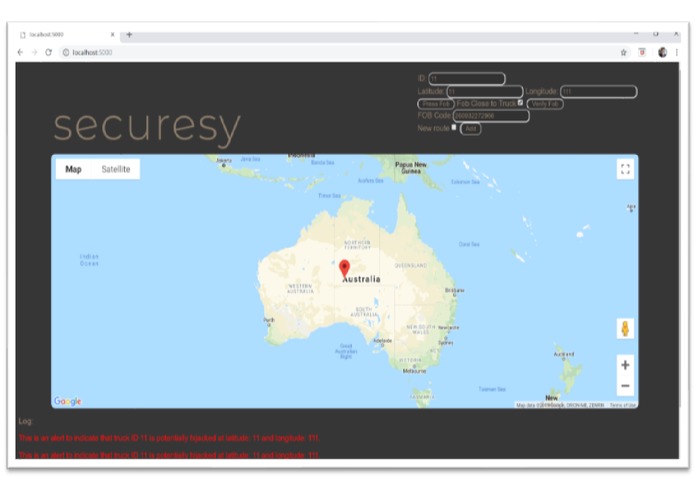
Task: Click the Log heading text
Action: click(x=25, y=421)
